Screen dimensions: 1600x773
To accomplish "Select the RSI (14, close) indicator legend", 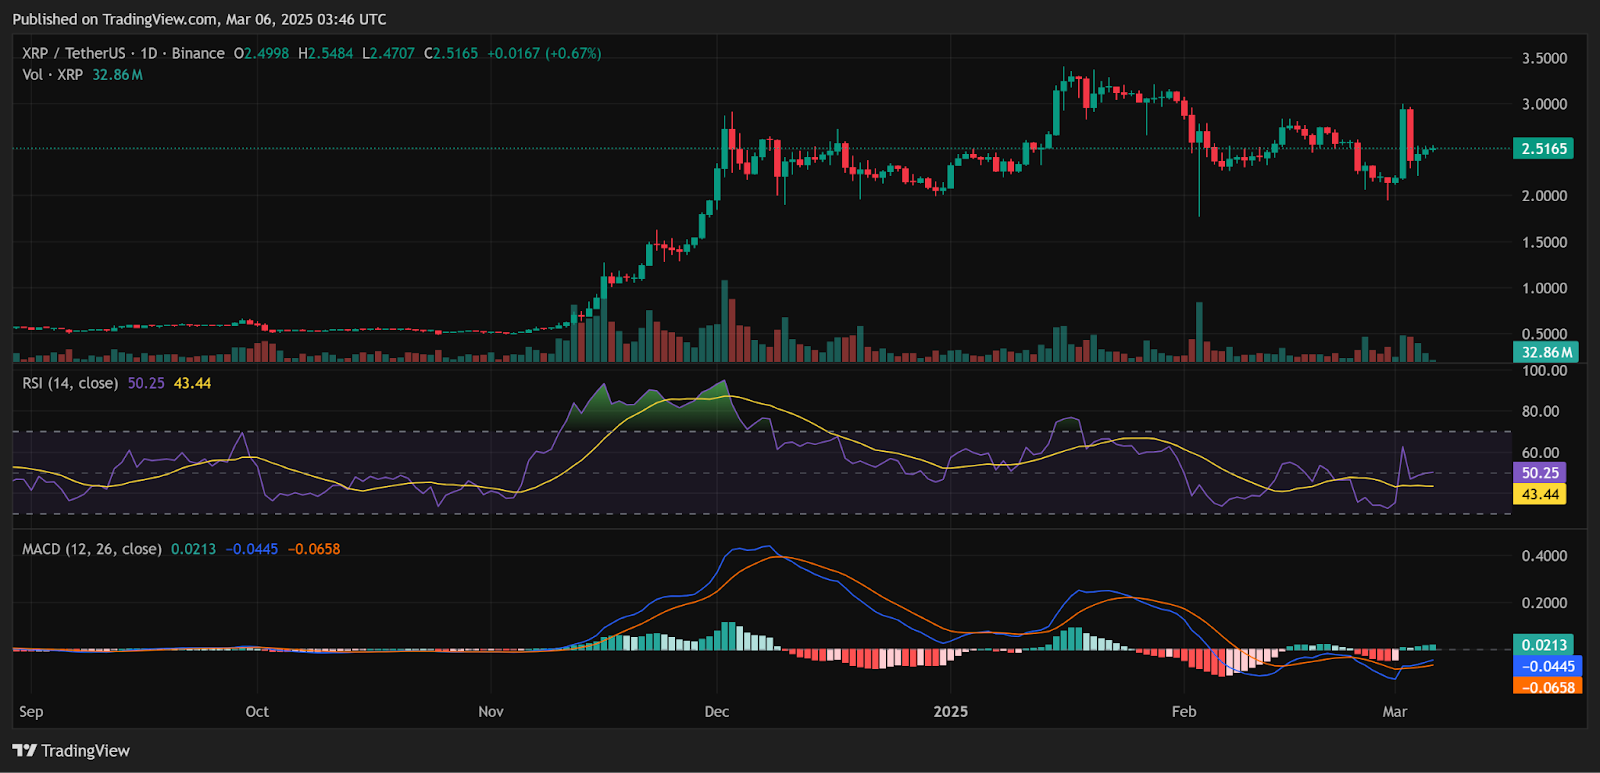I will click(x=70, y=383).
